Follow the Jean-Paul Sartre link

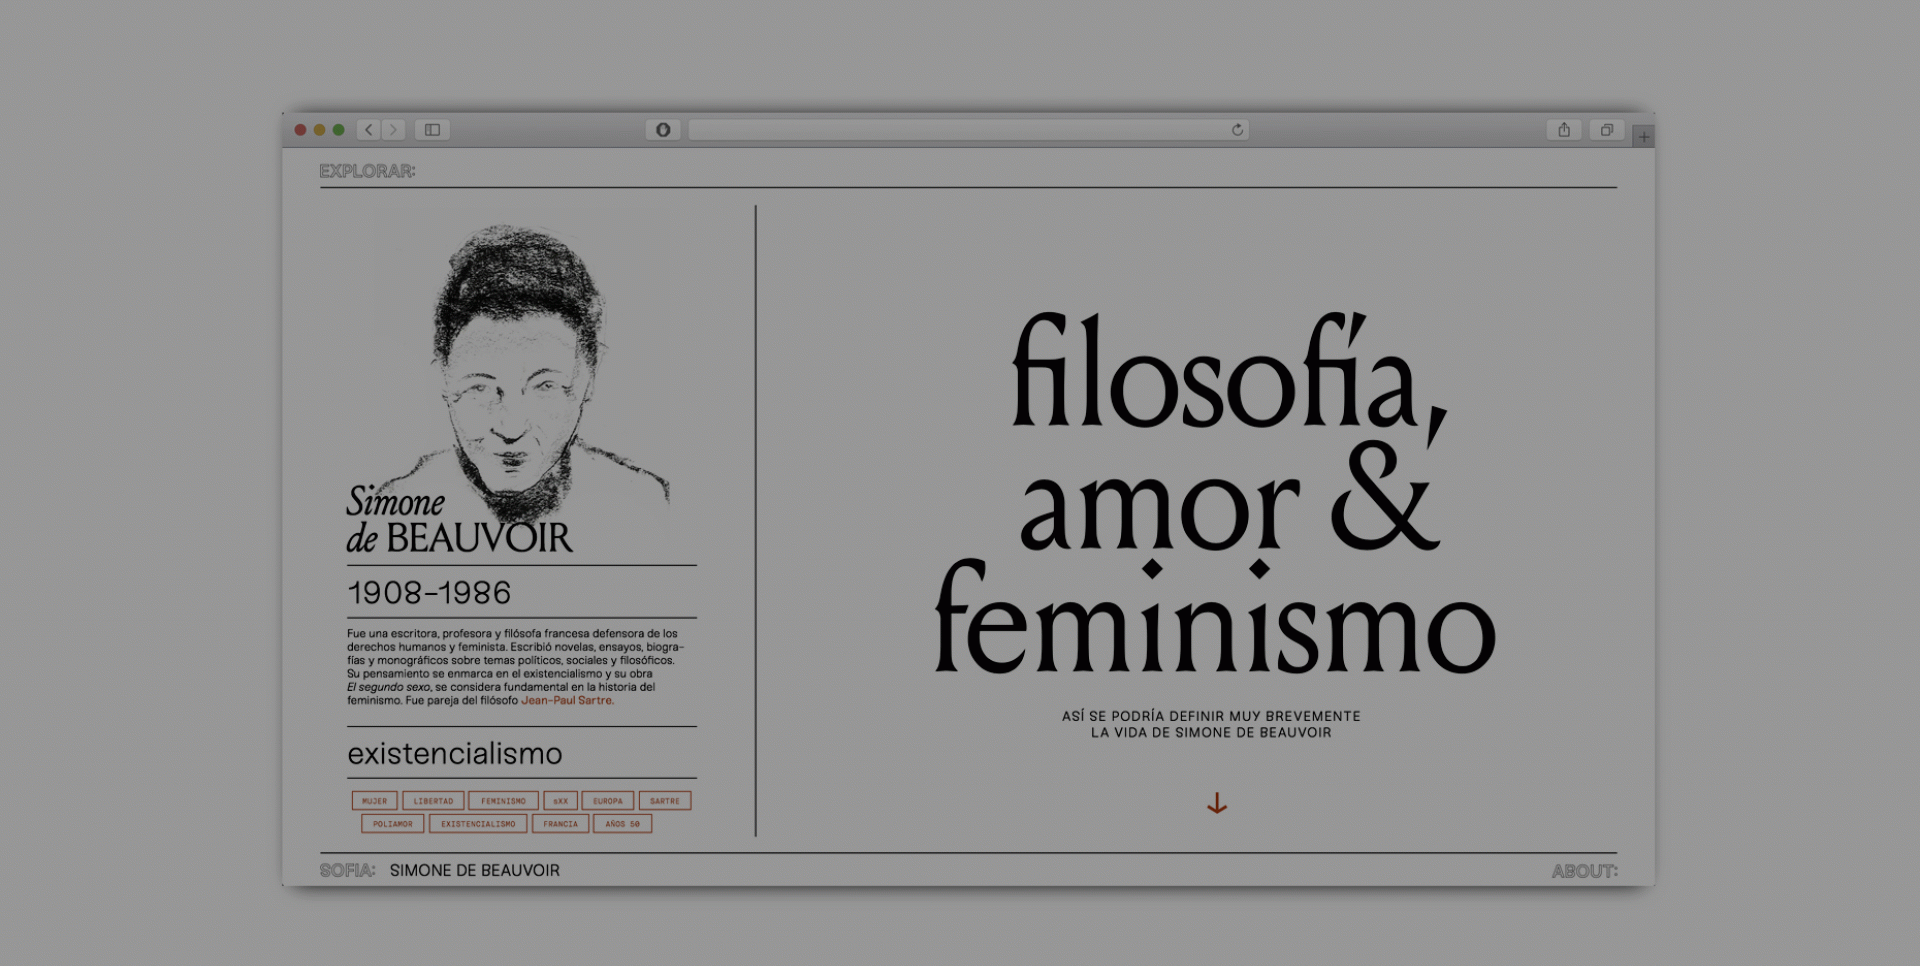(567, 701)
